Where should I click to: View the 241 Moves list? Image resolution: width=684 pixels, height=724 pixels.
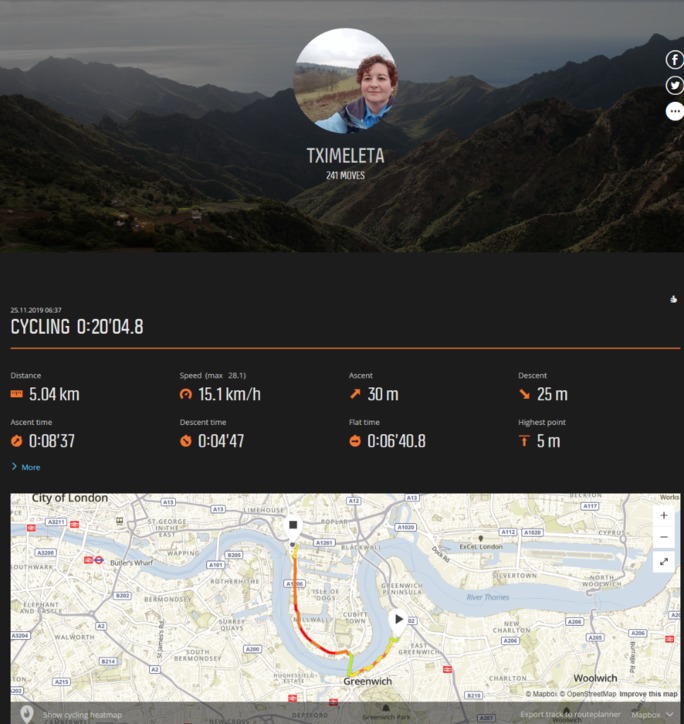(x=345, y=175)
